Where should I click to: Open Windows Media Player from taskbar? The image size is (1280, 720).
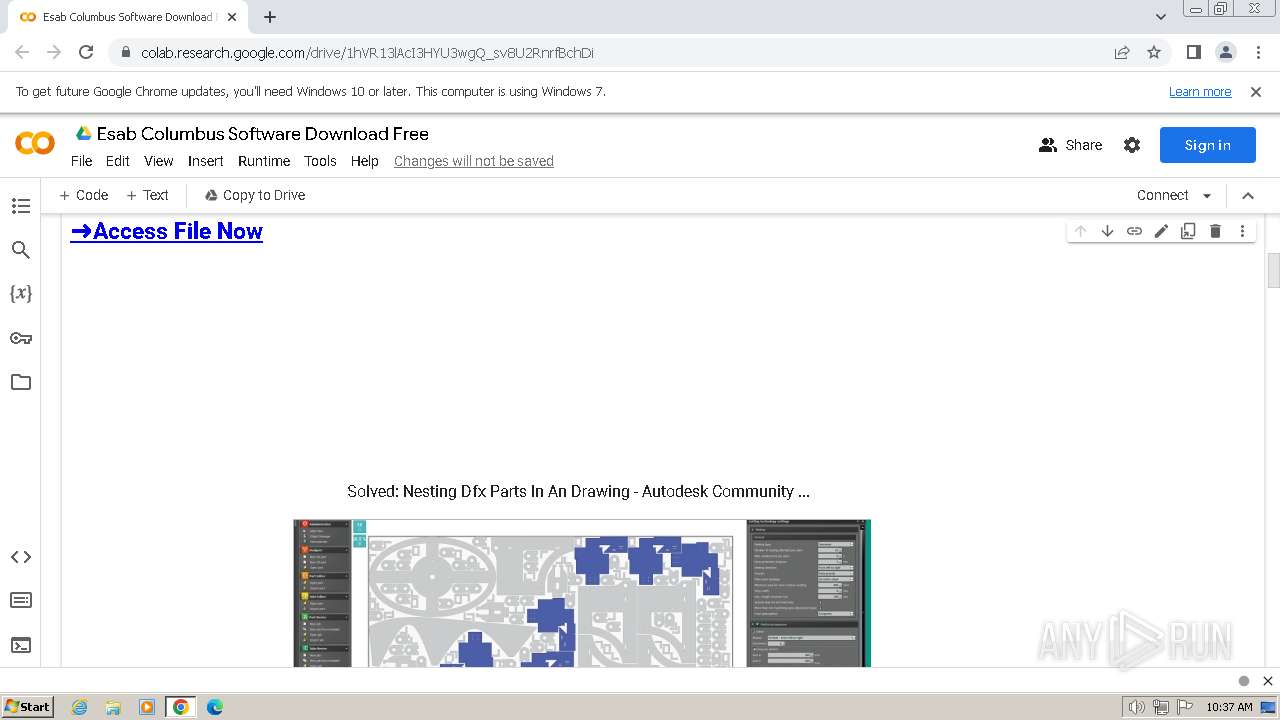point(147,707)
